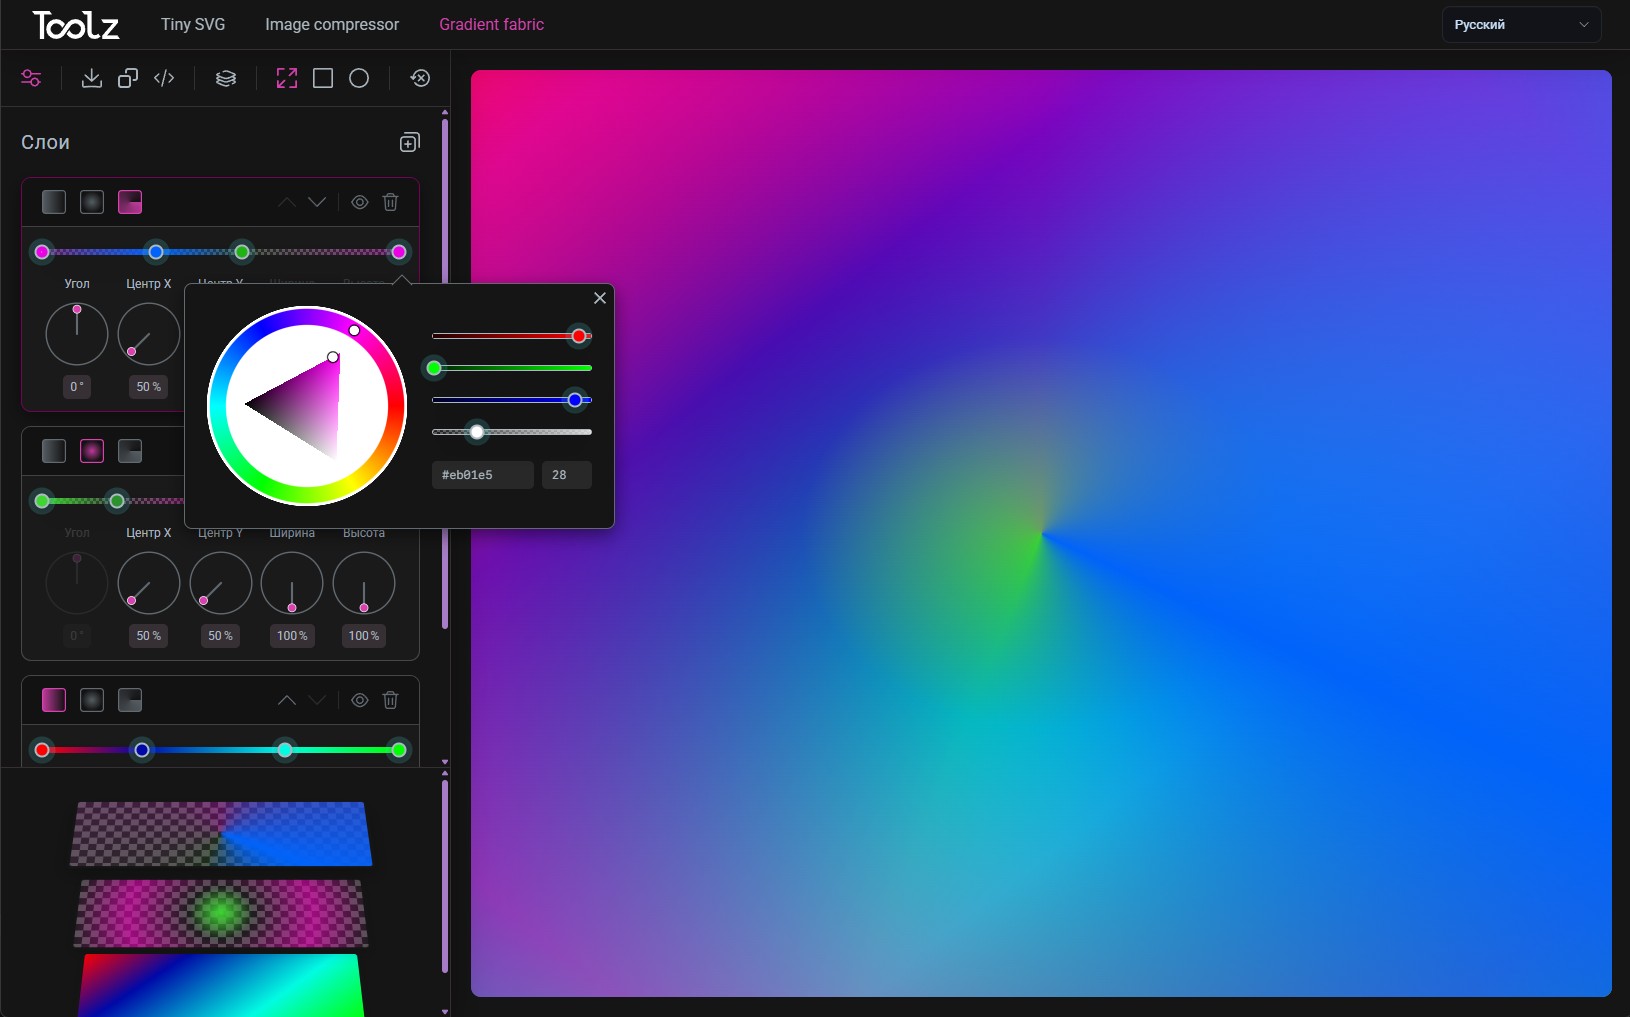Click the reset icon in the toolbar
Screen dimensions: 1630x1017
tap(420, 78)
